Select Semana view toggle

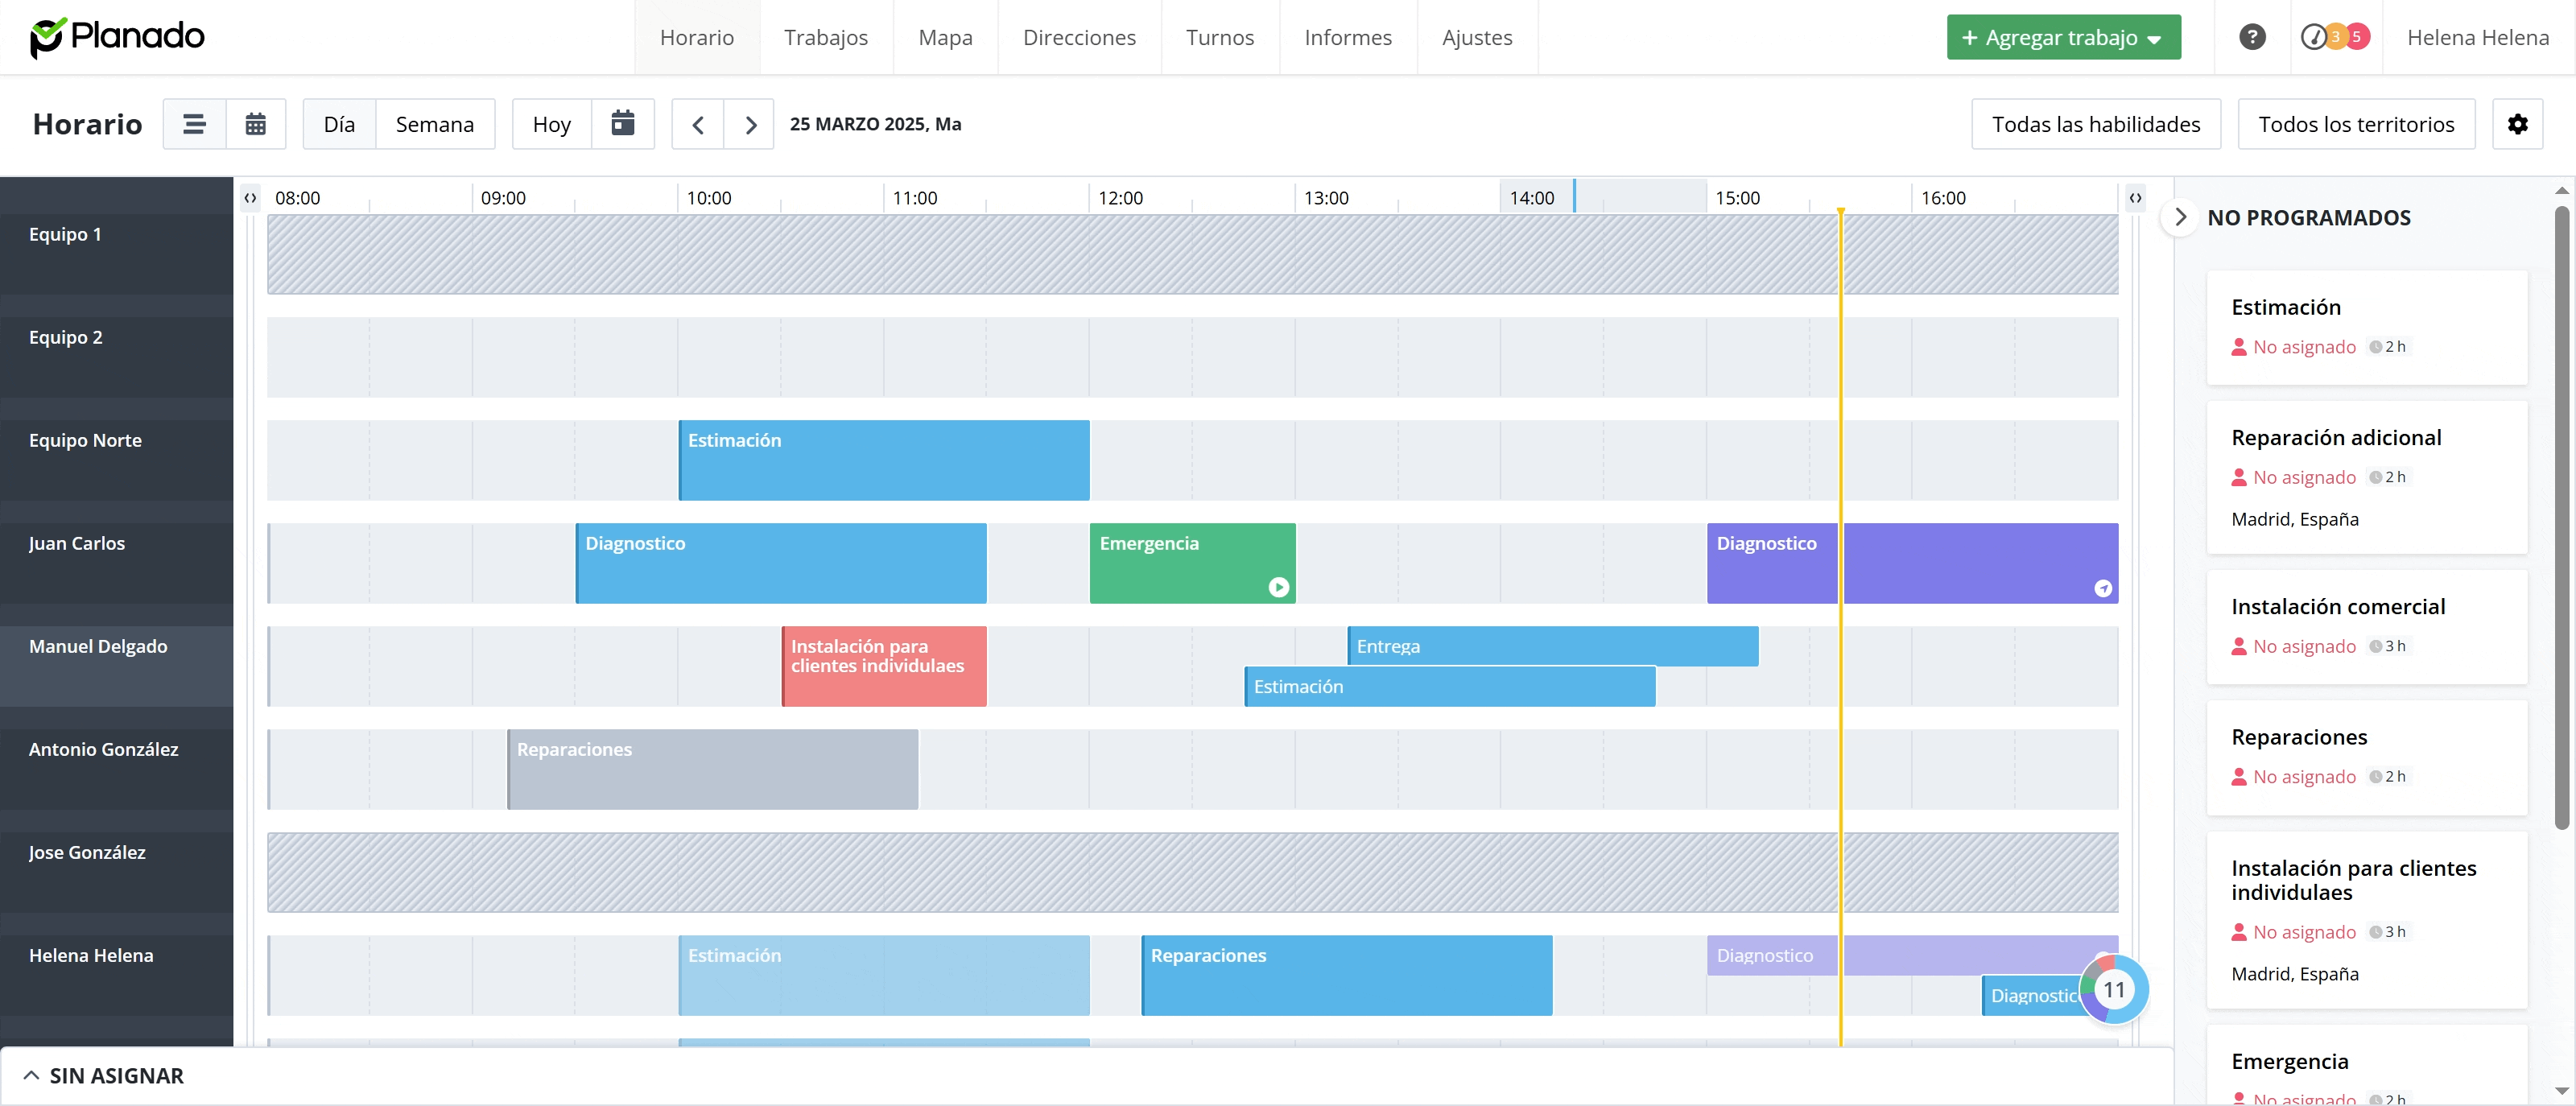coord(434,124)
